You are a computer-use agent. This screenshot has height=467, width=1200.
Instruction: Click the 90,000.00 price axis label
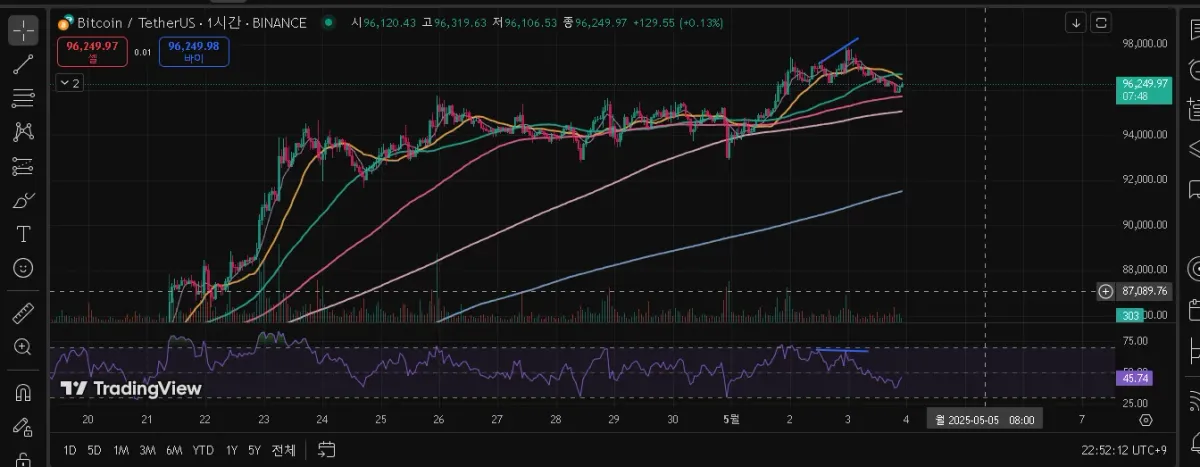click(x=1145, y=224)
